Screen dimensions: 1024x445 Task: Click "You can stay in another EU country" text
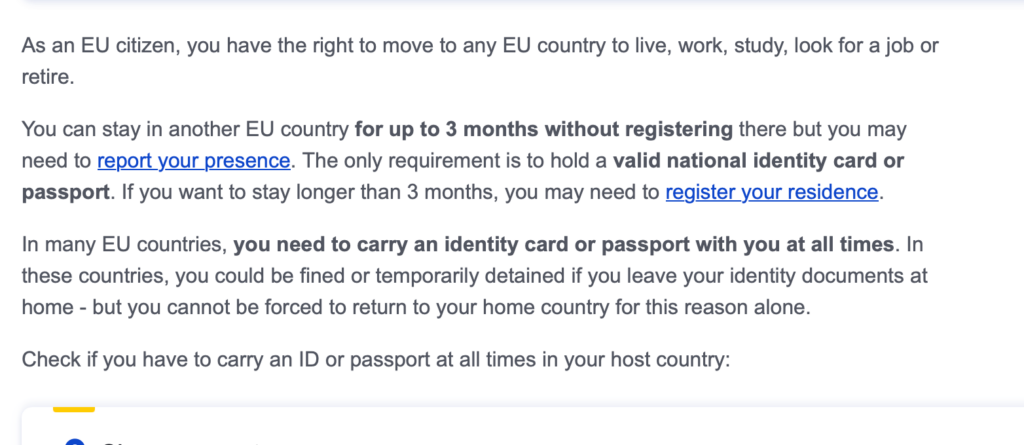point(185,129)
